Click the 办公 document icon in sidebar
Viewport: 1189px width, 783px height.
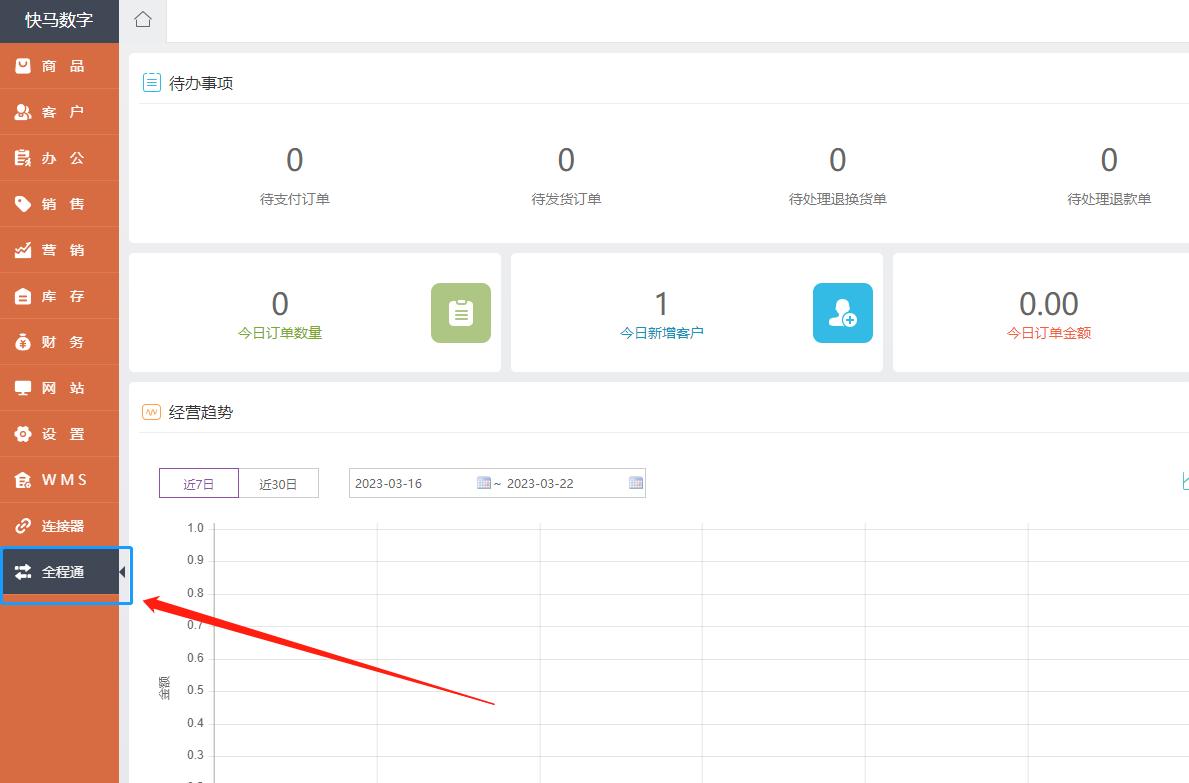point(24,158)
